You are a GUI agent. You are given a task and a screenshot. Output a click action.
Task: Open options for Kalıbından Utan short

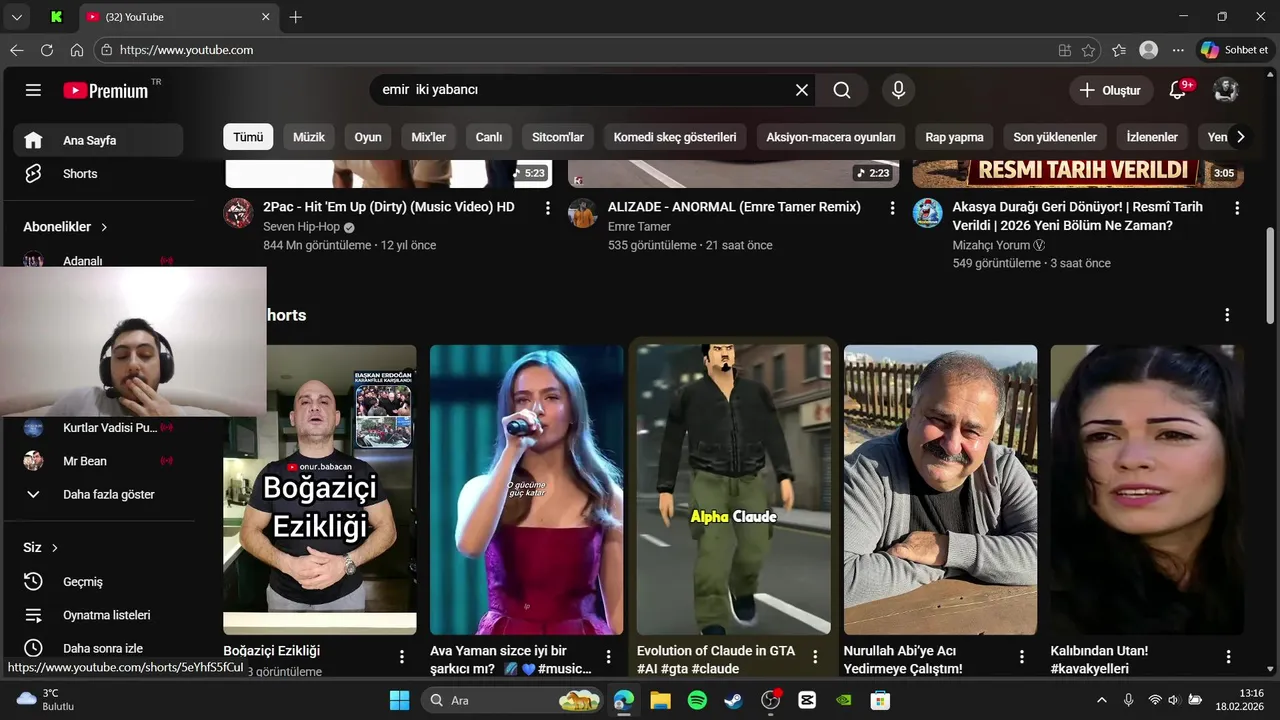coord(1228,657)
